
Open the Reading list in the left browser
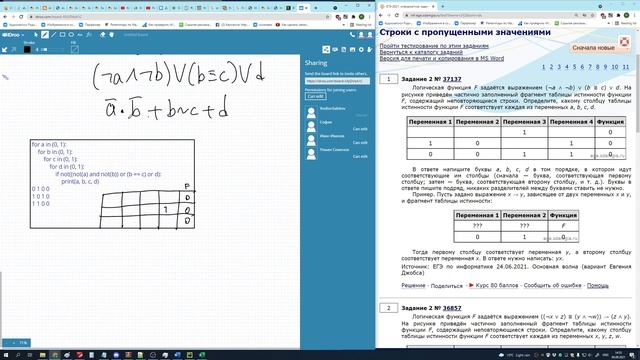tap(361, 24)
